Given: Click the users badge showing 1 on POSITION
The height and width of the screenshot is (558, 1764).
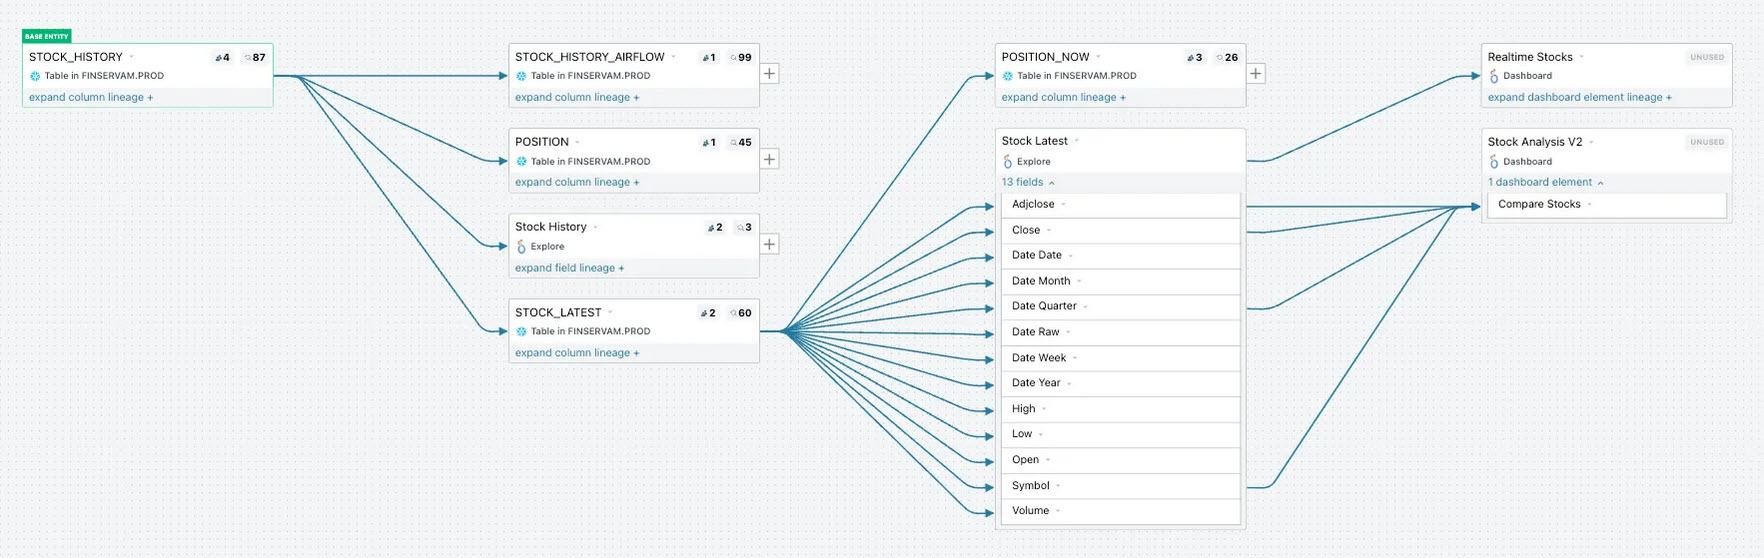Looking at the screenshot, I should (x=709, y=142).
